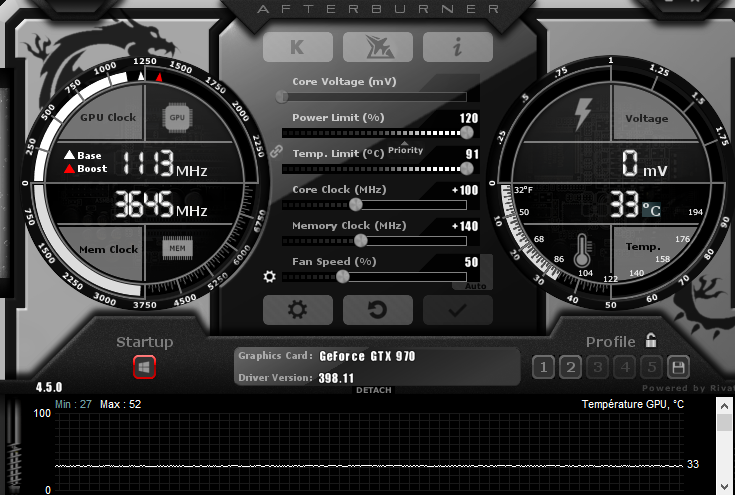Click the GPU temperature graph area
Screen dimensions: 735x495
pos(369,451)
